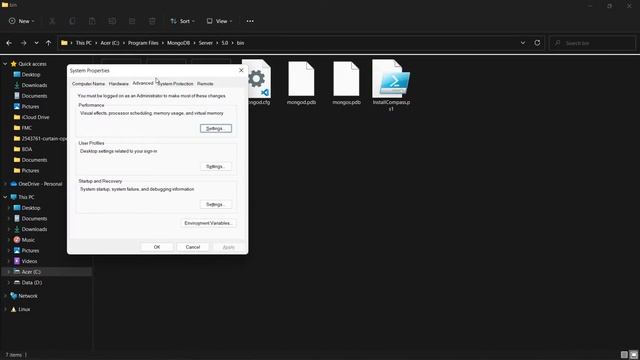This screenshot has width=640, height=360.
Task: Close the System Properties dialog
Action: (241, 71)
